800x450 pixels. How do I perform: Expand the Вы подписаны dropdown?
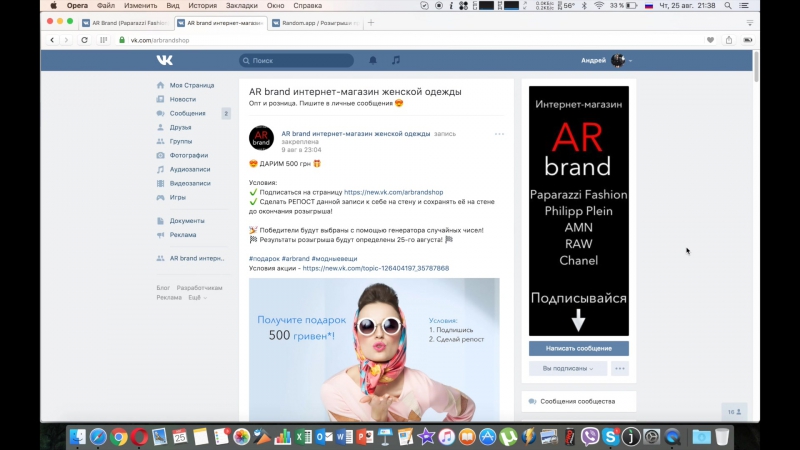click(568, 368)
